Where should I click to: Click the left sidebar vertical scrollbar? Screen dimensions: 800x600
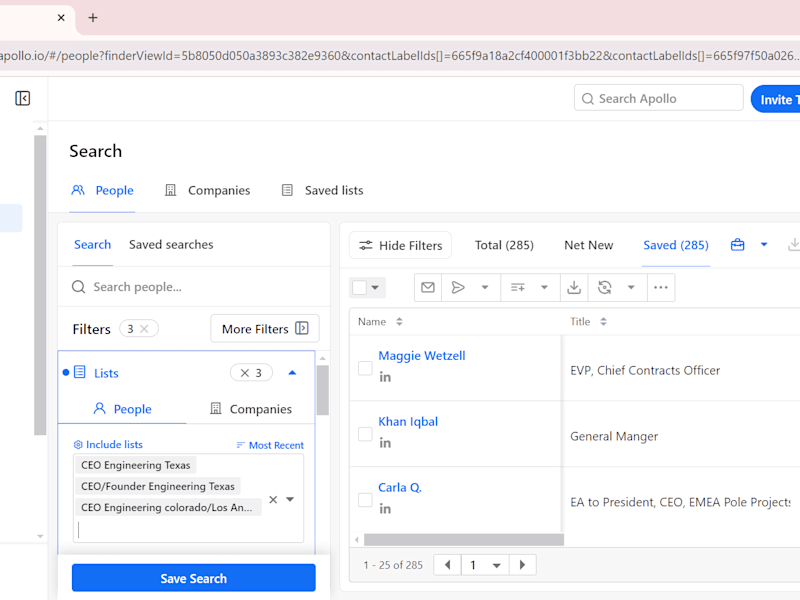coord(40,285)
